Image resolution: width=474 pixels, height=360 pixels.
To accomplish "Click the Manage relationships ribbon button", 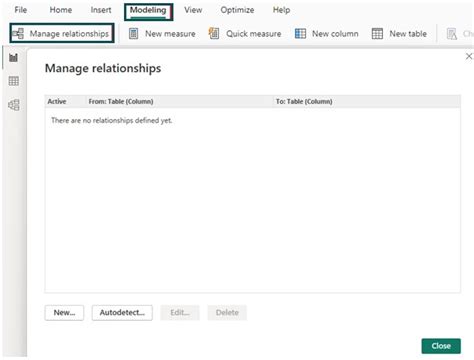I will (x=62, y=33).
